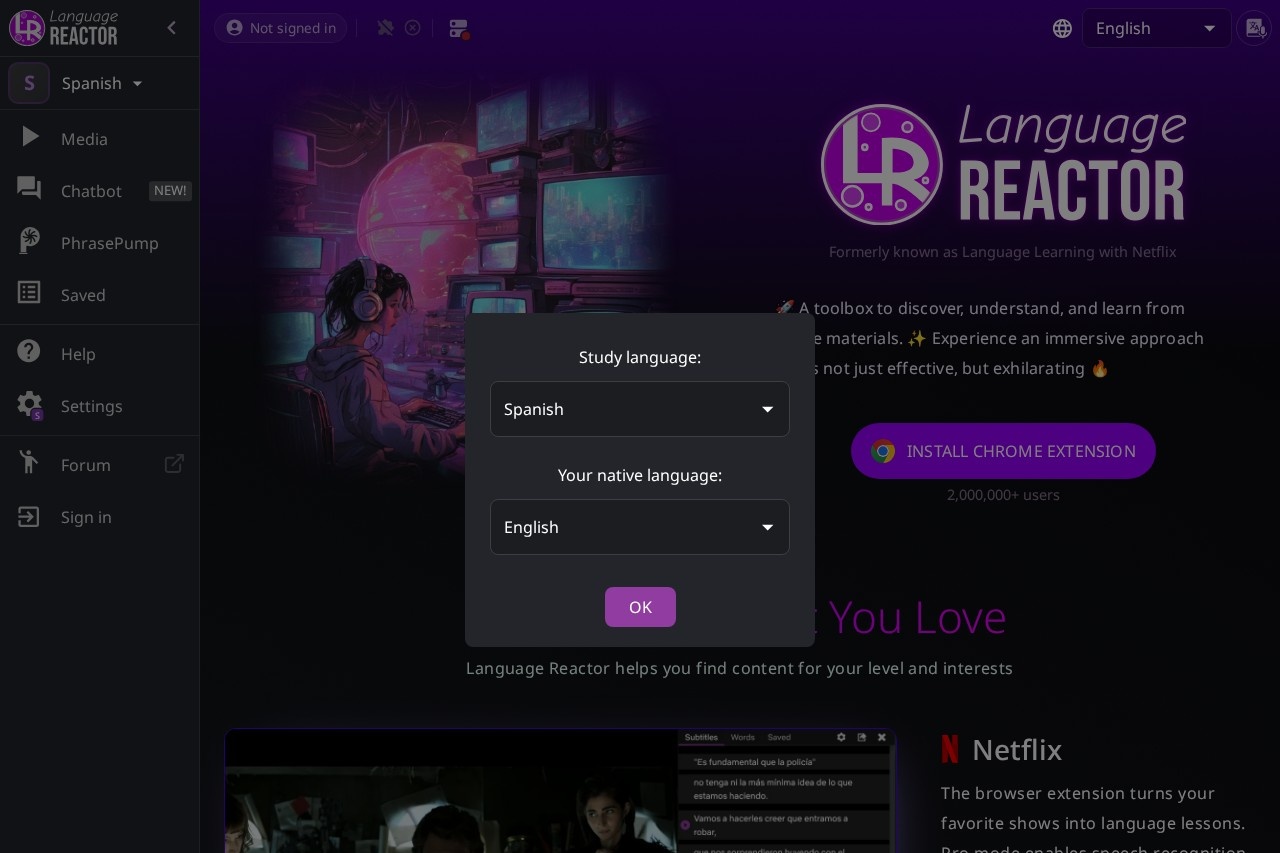Confirm language selection with OK
1280x853 pixels.
[x=640, y=607]
